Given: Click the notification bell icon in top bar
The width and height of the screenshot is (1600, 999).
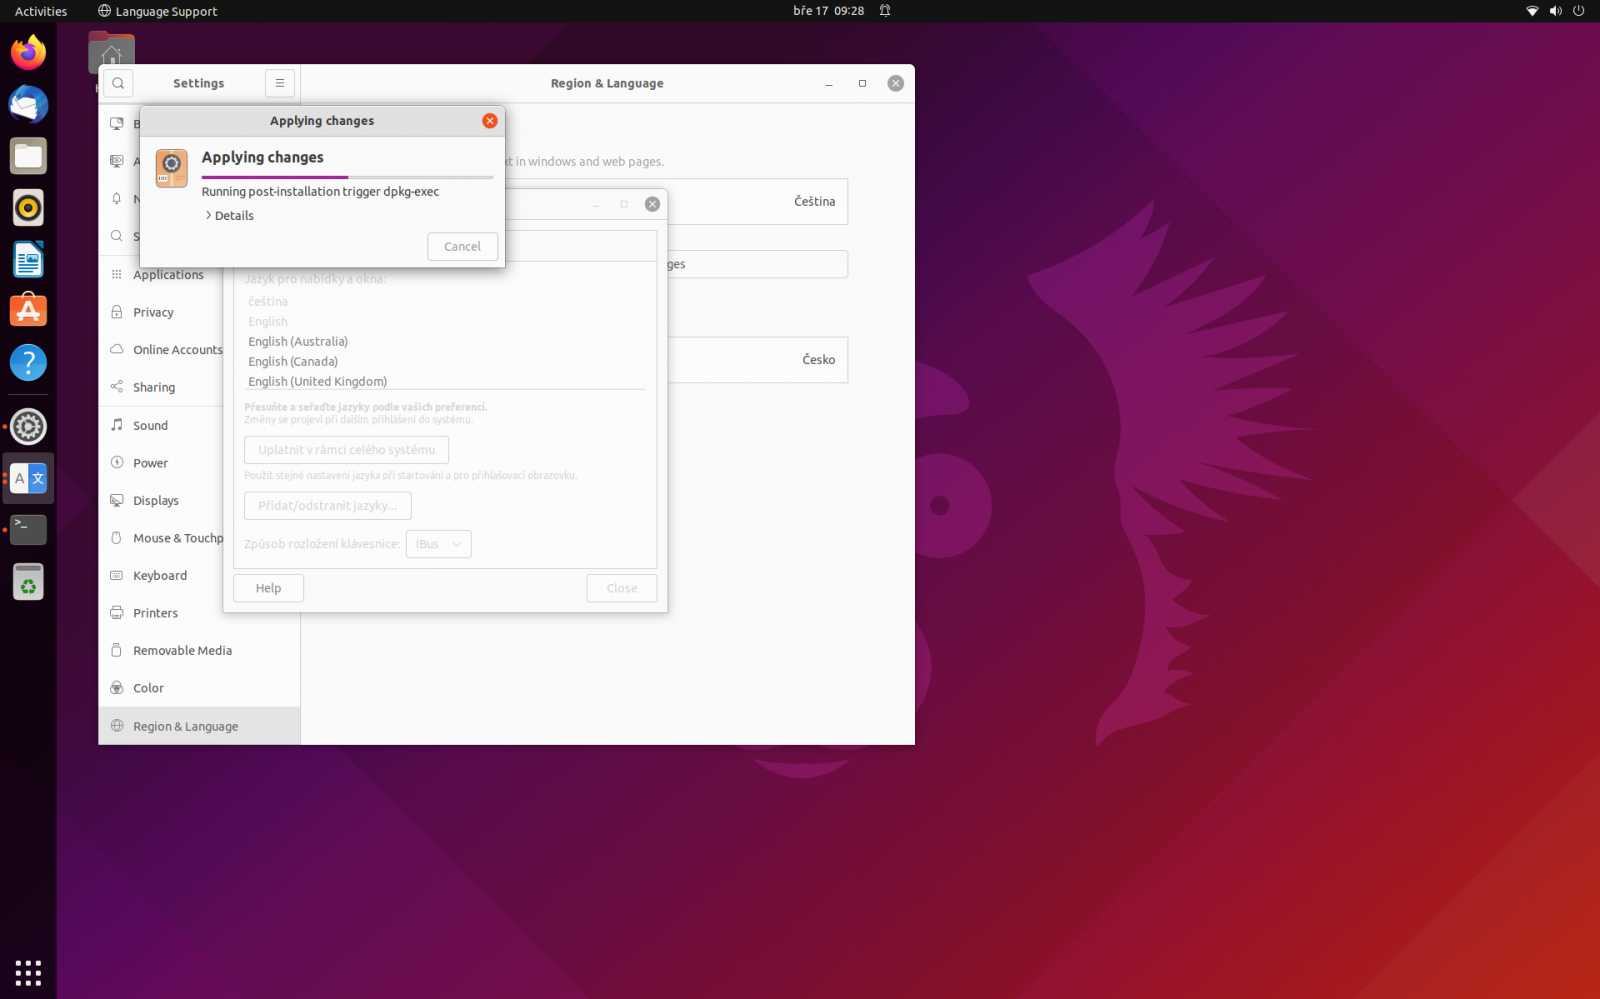Looking at the screenshot, I should coord(885,11).
